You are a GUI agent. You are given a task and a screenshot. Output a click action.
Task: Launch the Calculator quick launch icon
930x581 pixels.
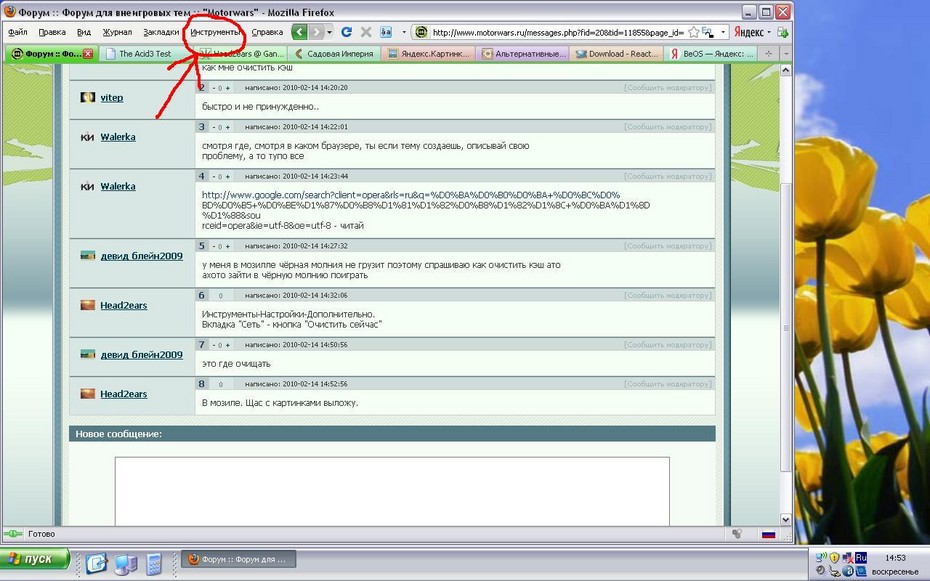tap(154, 563)
